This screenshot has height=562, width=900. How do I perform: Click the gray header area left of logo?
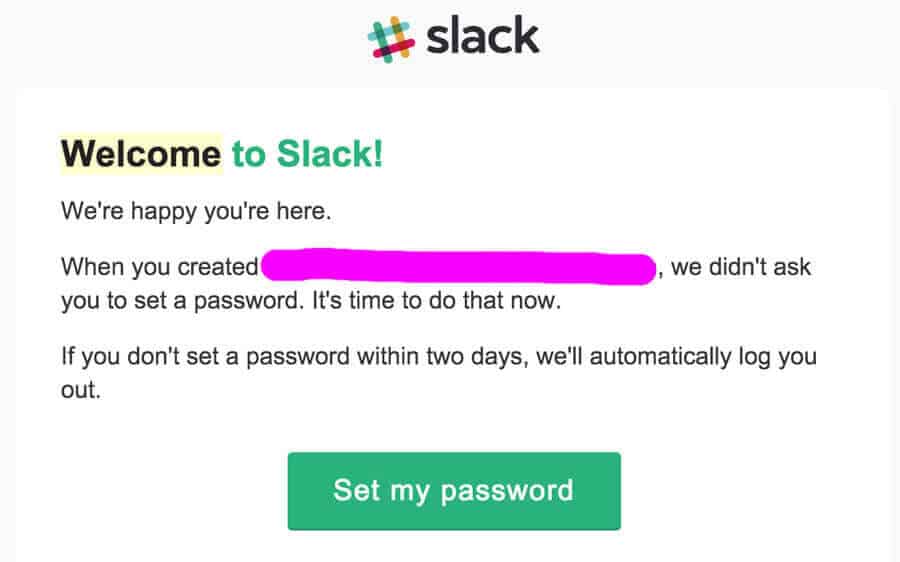click(x=184, y=40)
